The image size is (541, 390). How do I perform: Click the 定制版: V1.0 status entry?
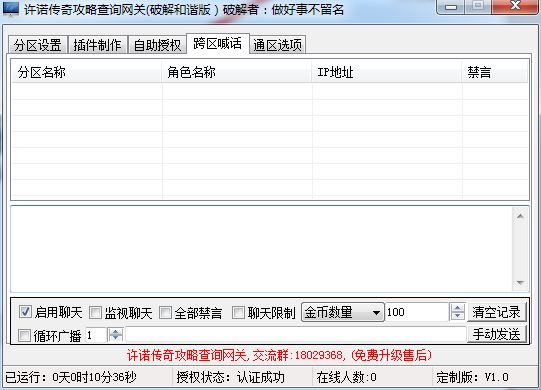point(472,377)
